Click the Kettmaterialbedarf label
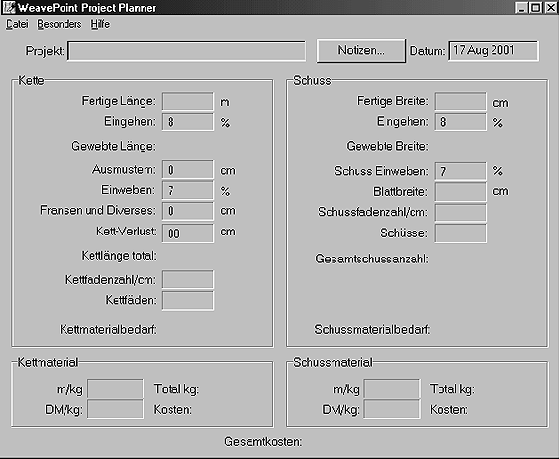The width and height of the screenshot is (560, 459). click(108, 329)
